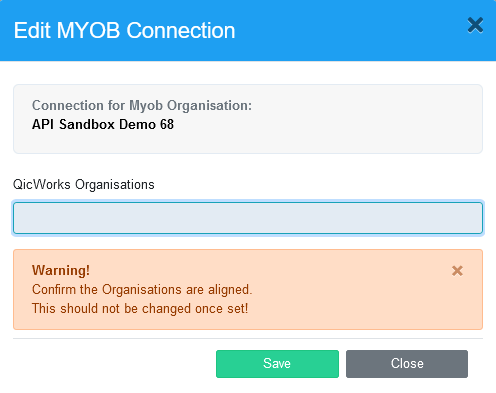
Task: Select the "API Sandbox Demo 68" organisation name
Action: click(x=103, y=124)
